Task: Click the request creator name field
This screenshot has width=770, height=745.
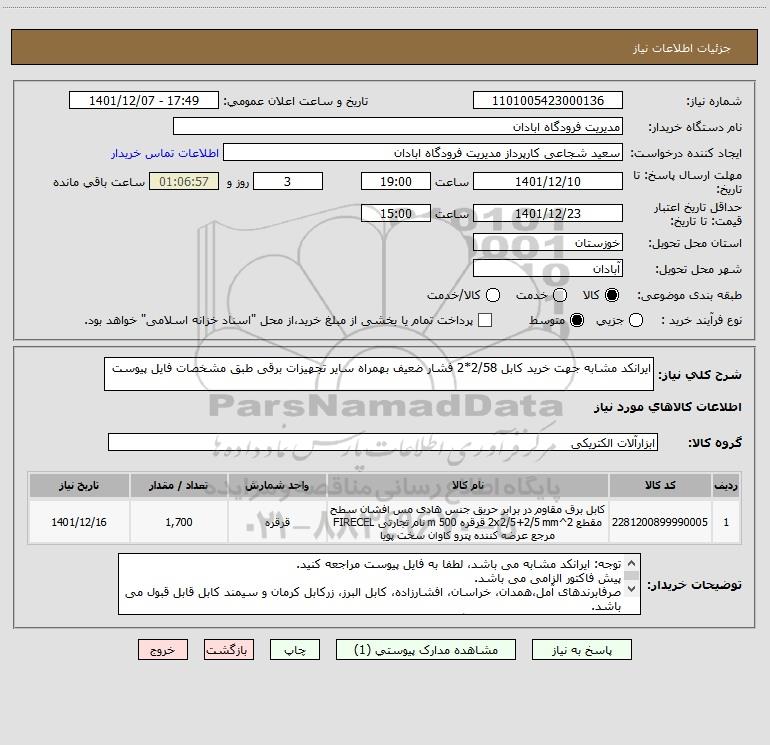Action: click(423, 153)
